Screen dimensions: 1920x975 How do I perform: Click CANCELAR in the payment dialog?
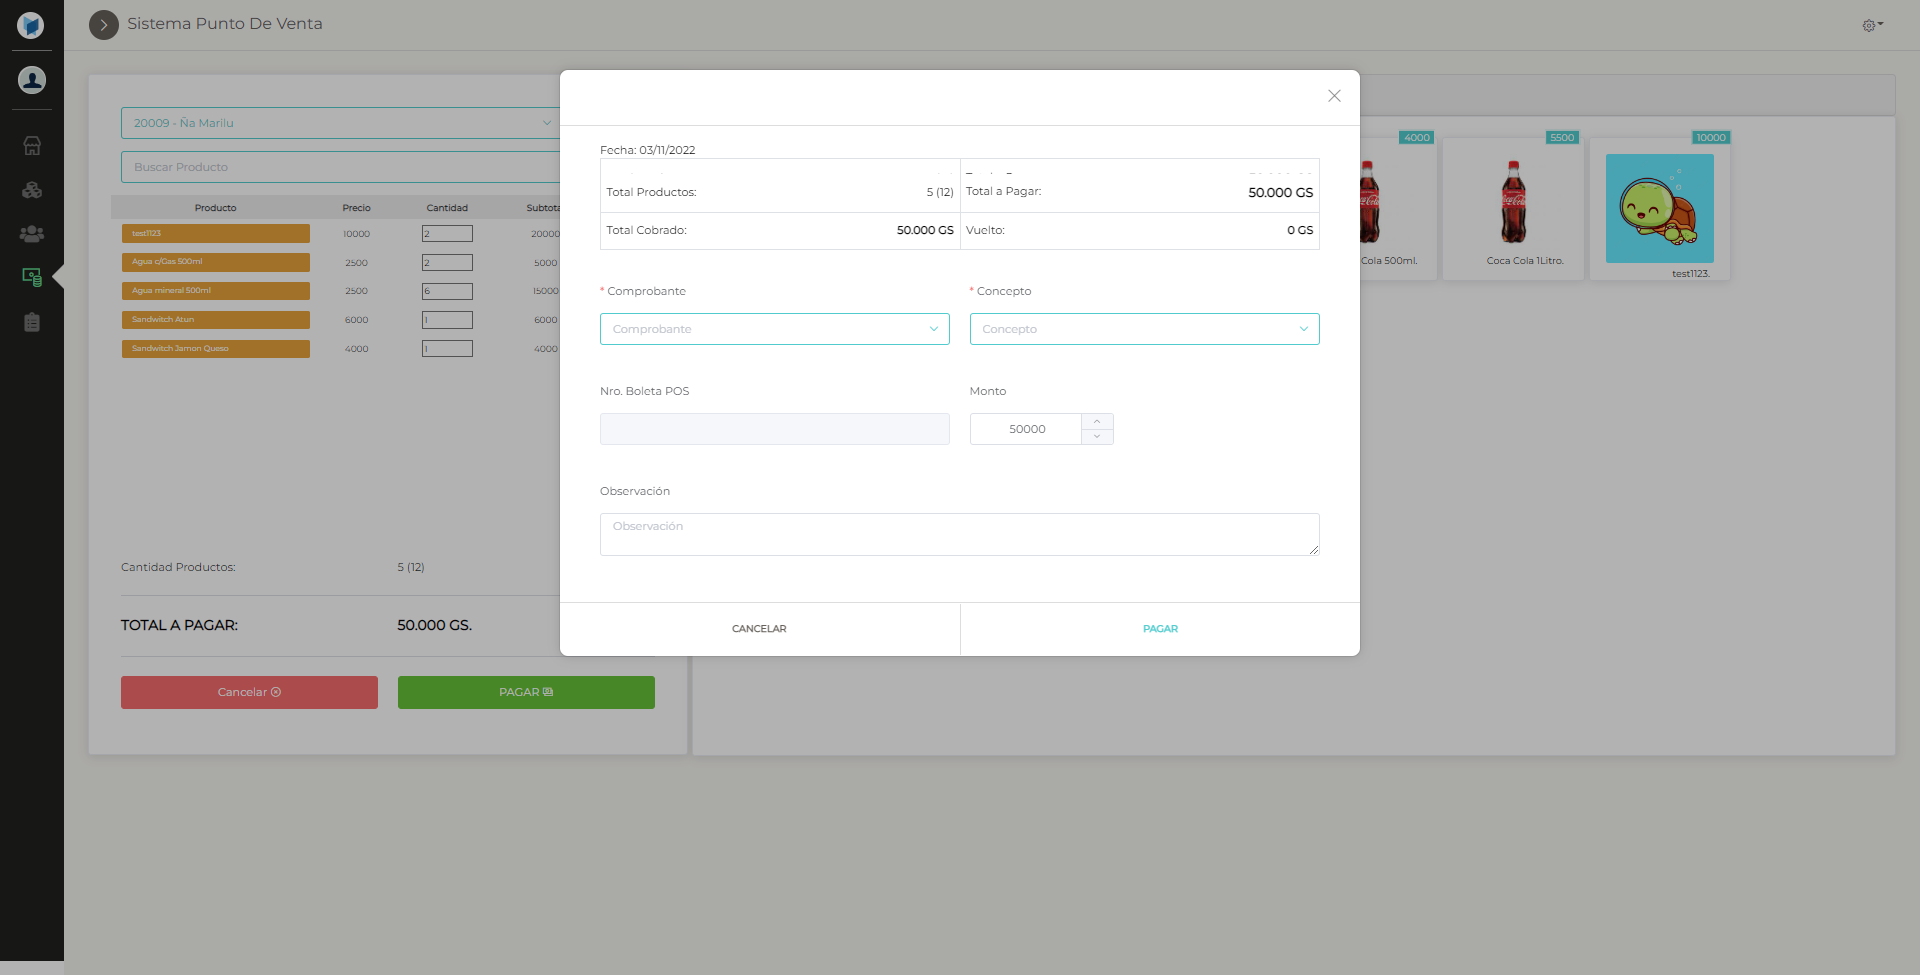[x=758, y=628]
